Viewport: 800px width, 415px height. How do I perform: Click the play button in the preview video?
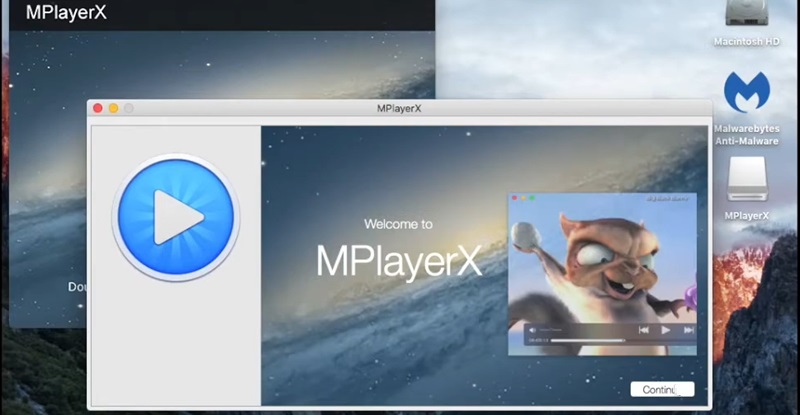coord(666,330)
